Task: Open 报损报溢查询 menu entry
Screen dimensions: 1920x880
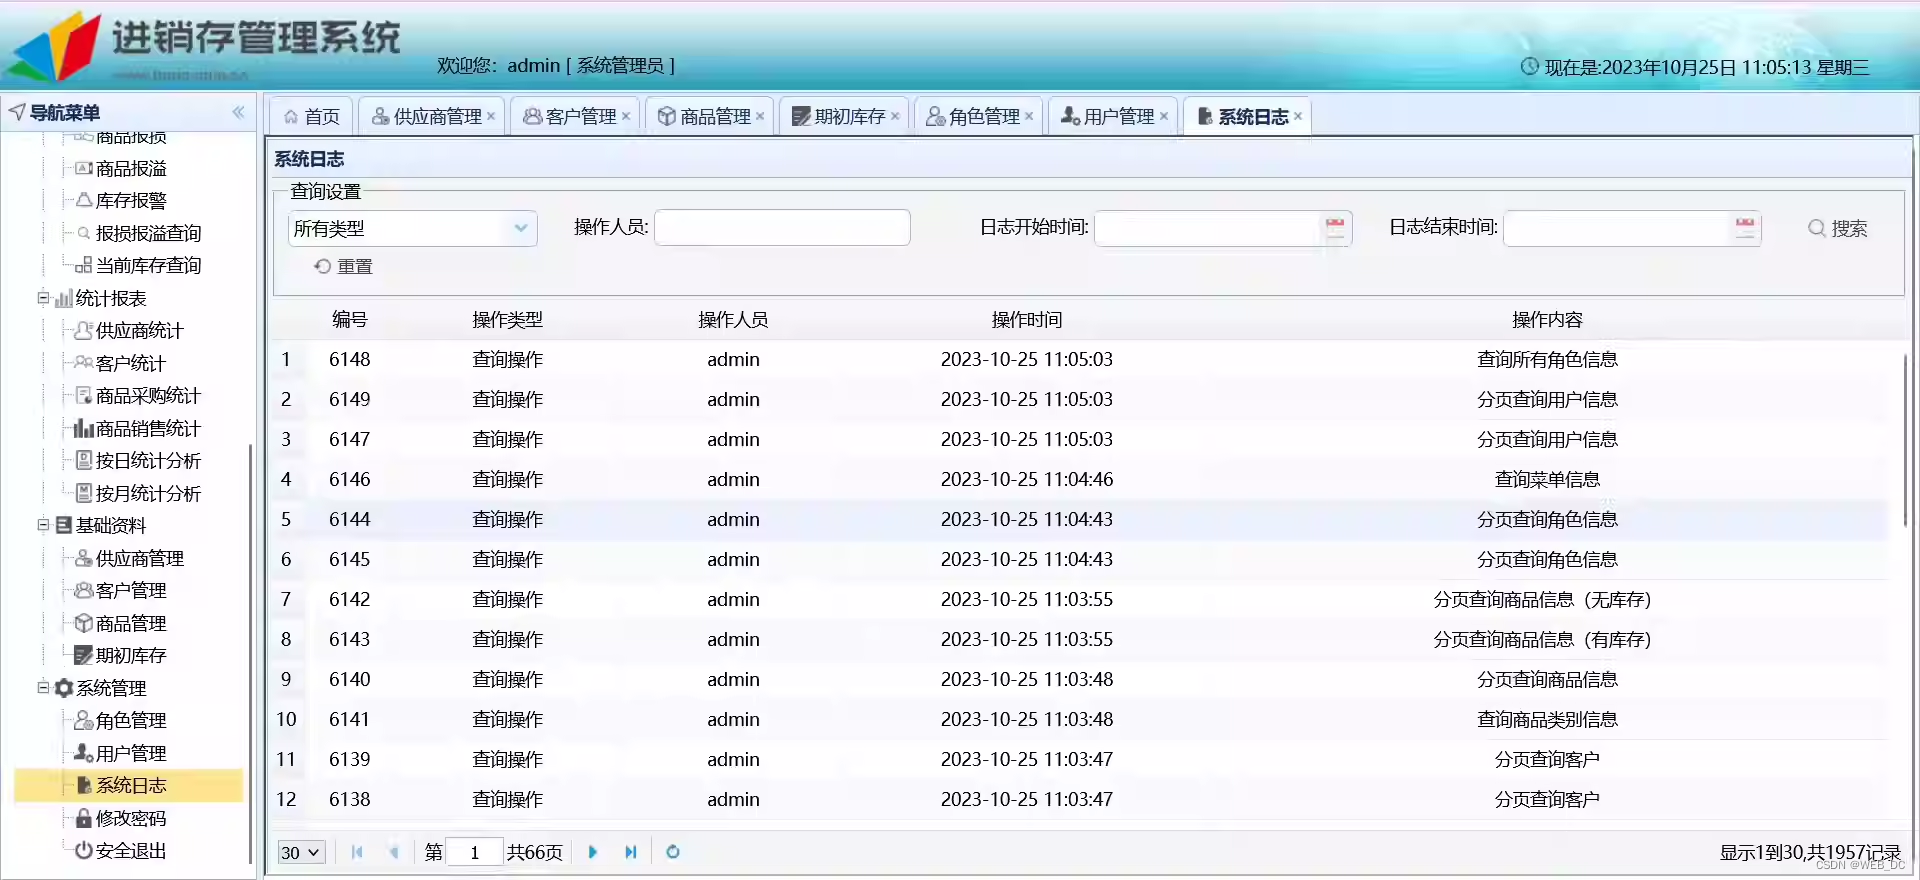Action: (x=148, y=233)
